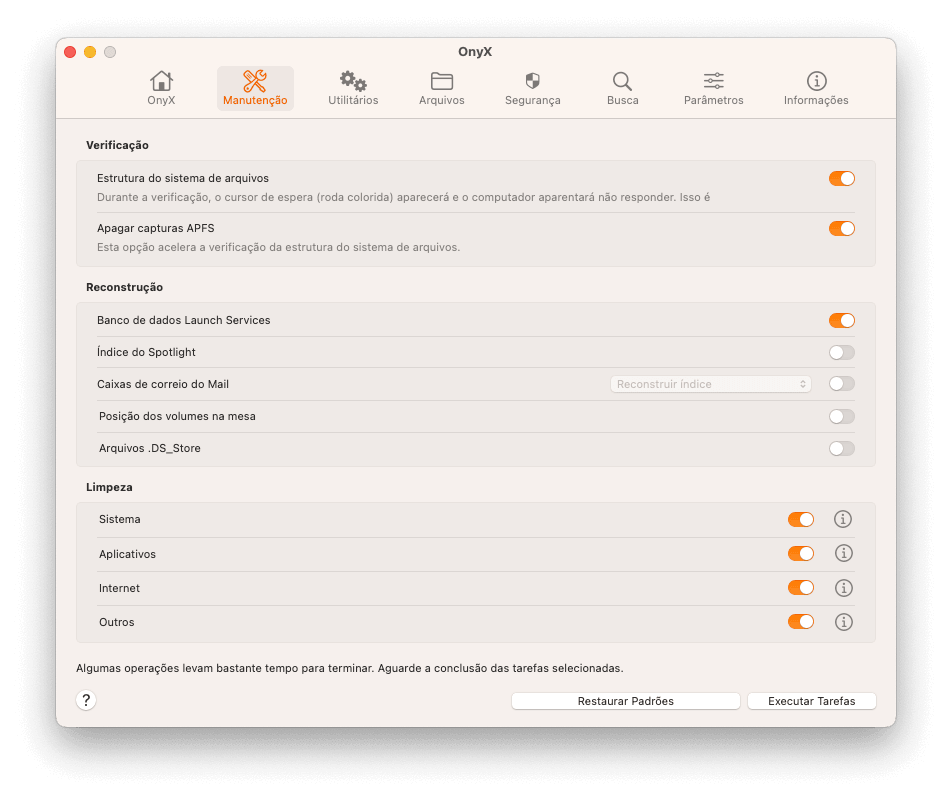The image size is (952, 801).
Task: Click the Executar Tarefas button
Action: pyautogui.click(x=811, y=701)
